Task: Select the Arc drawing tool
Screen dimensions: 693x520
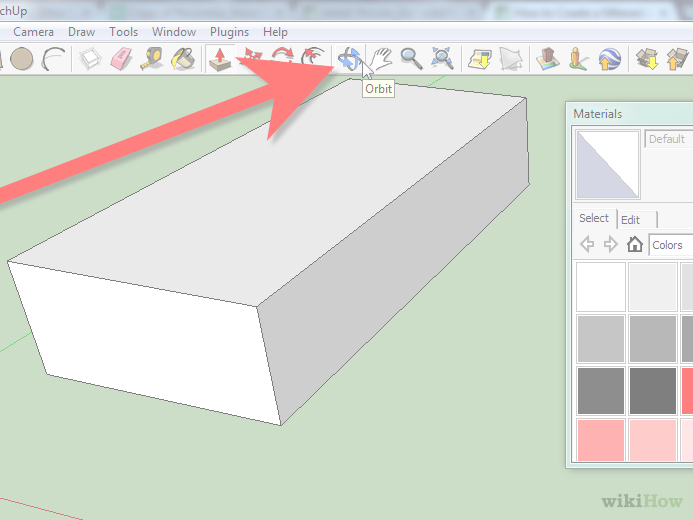Action: (53, 59)
